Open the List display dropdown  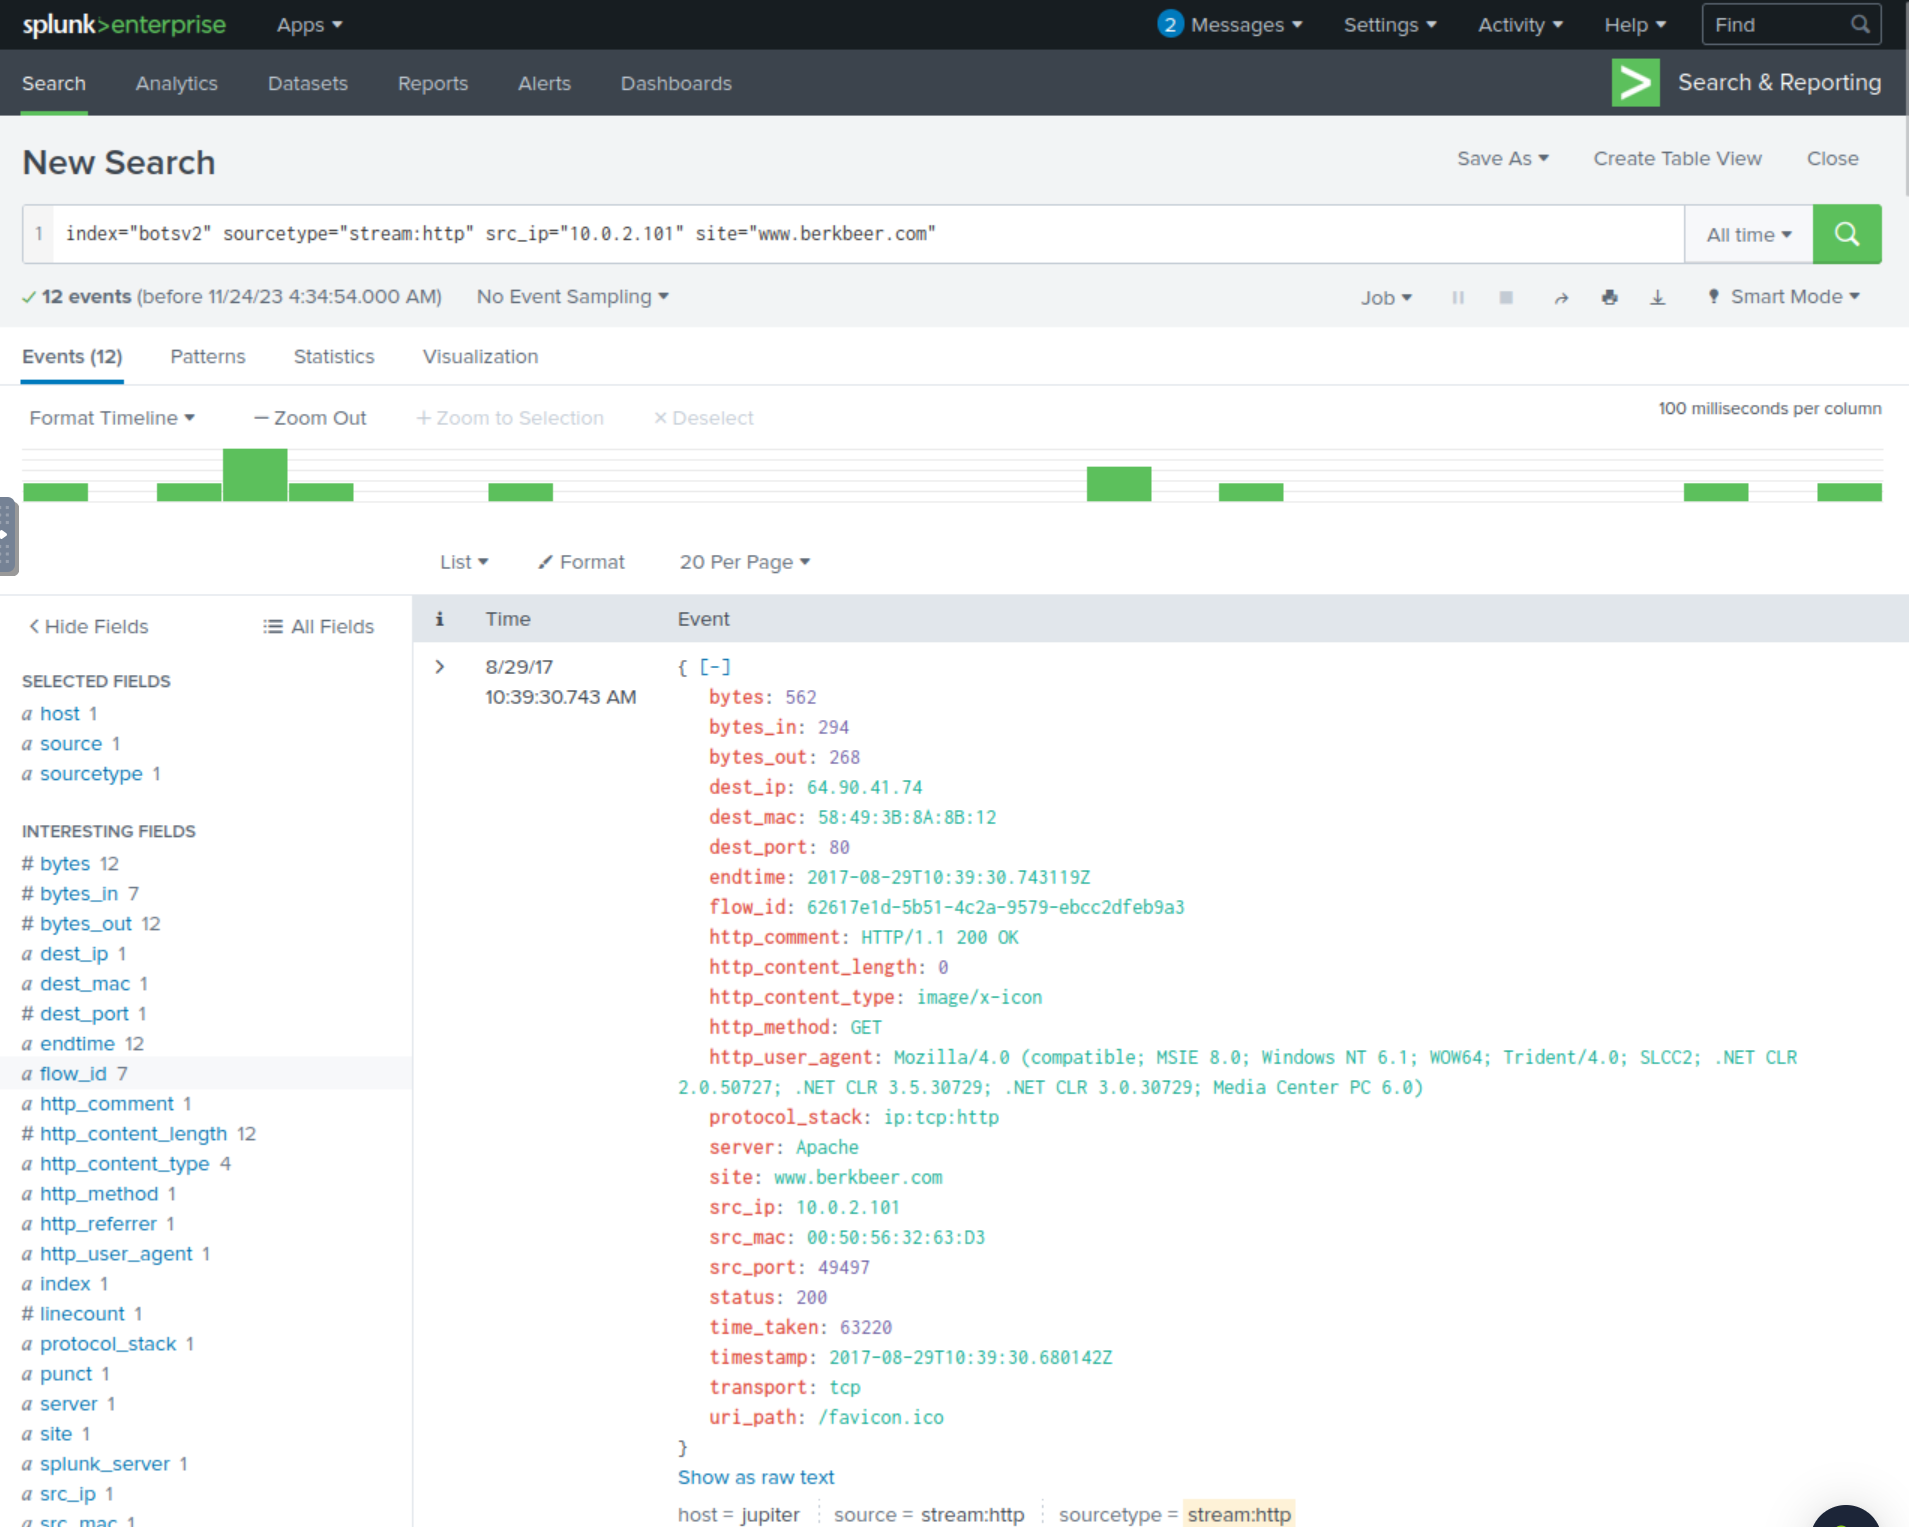coord(464,562)
